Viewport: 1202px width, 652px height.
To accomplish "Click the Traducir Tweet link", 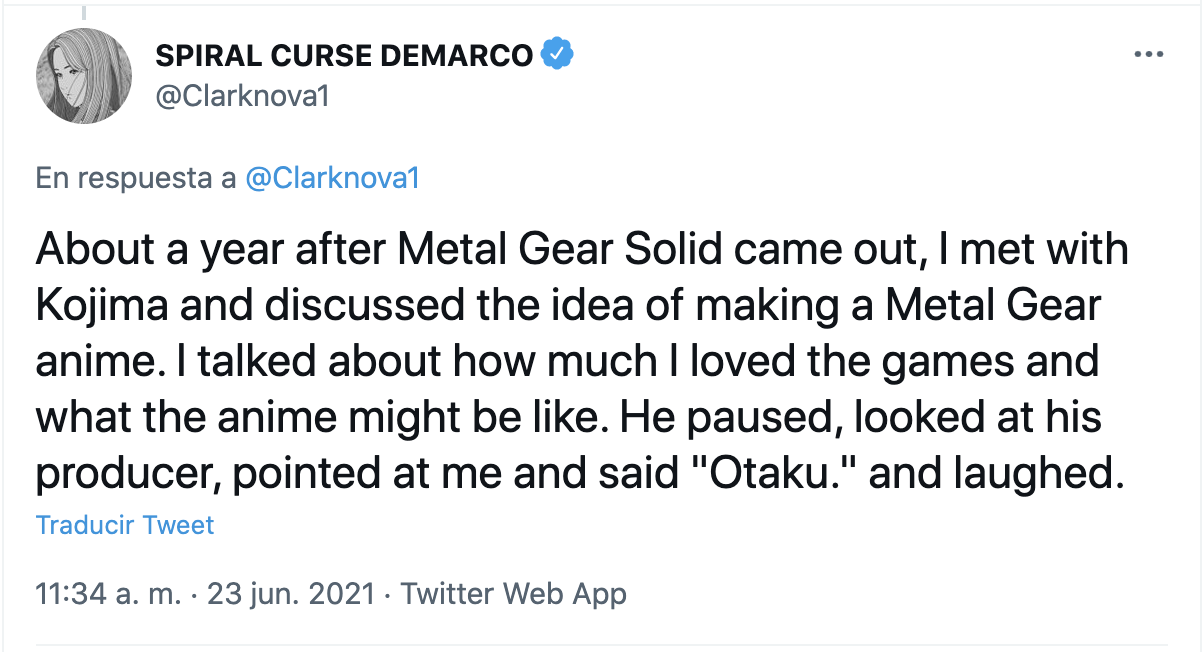I will tap(125, 525).
